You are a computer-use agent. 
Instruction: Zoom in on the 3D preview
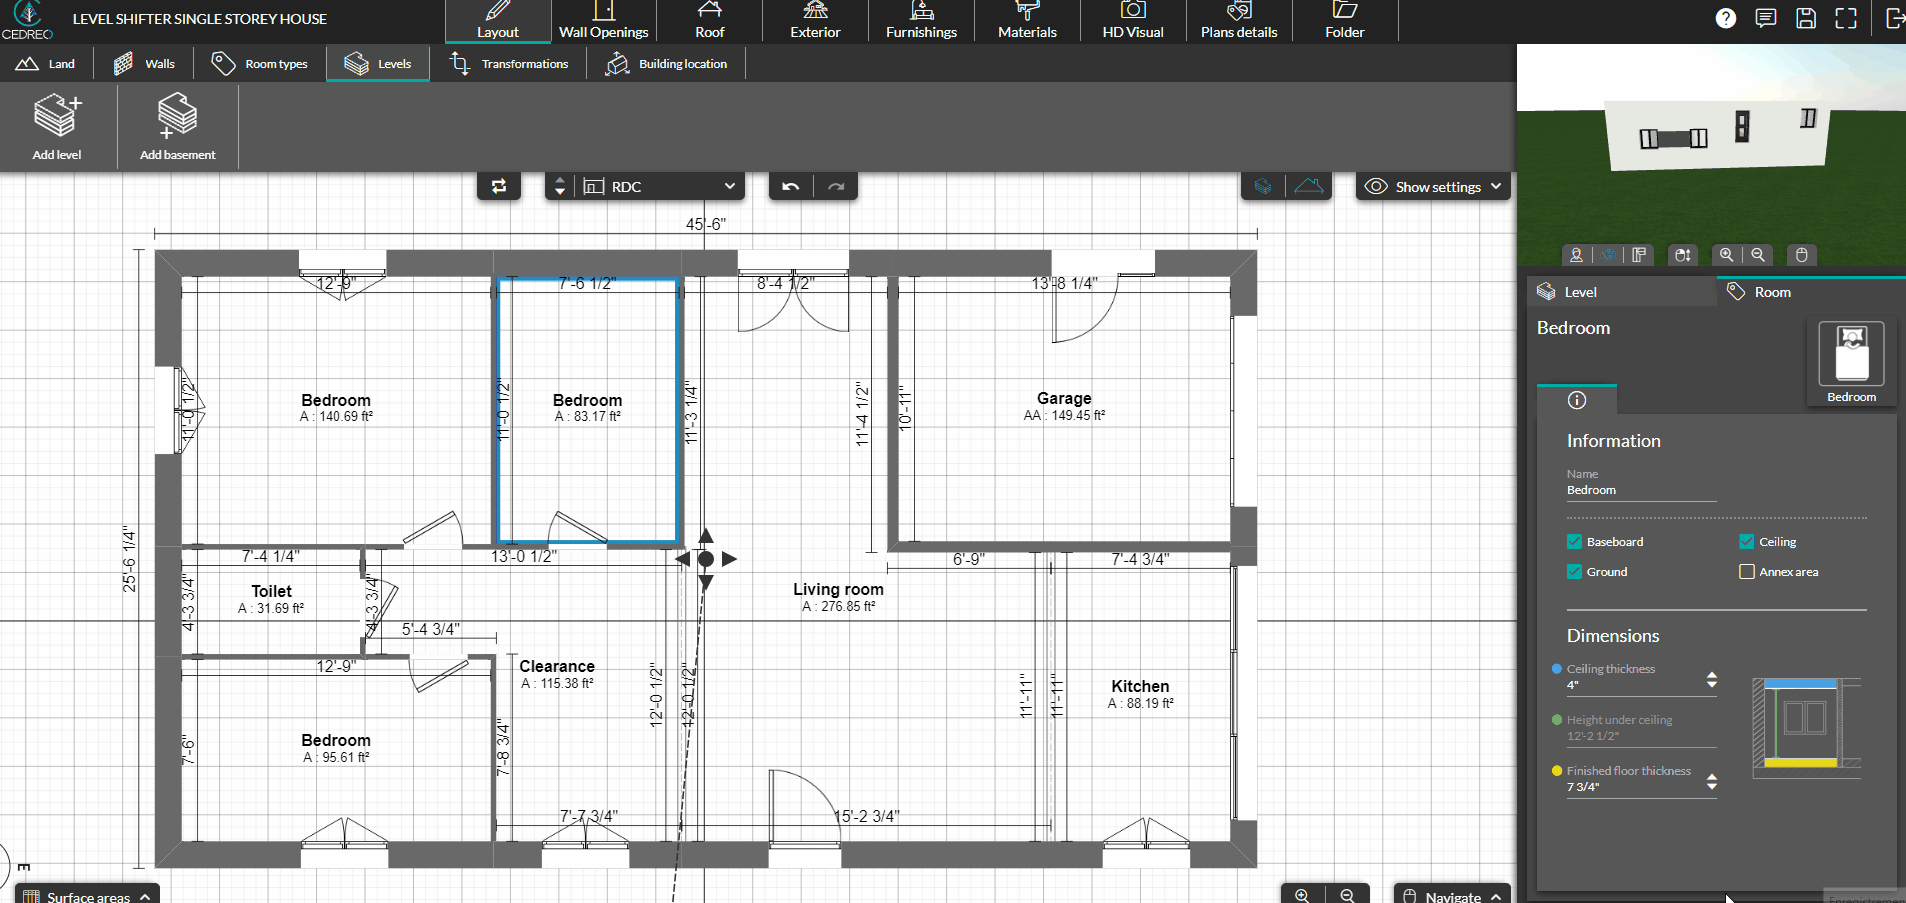coord(1726,255)
